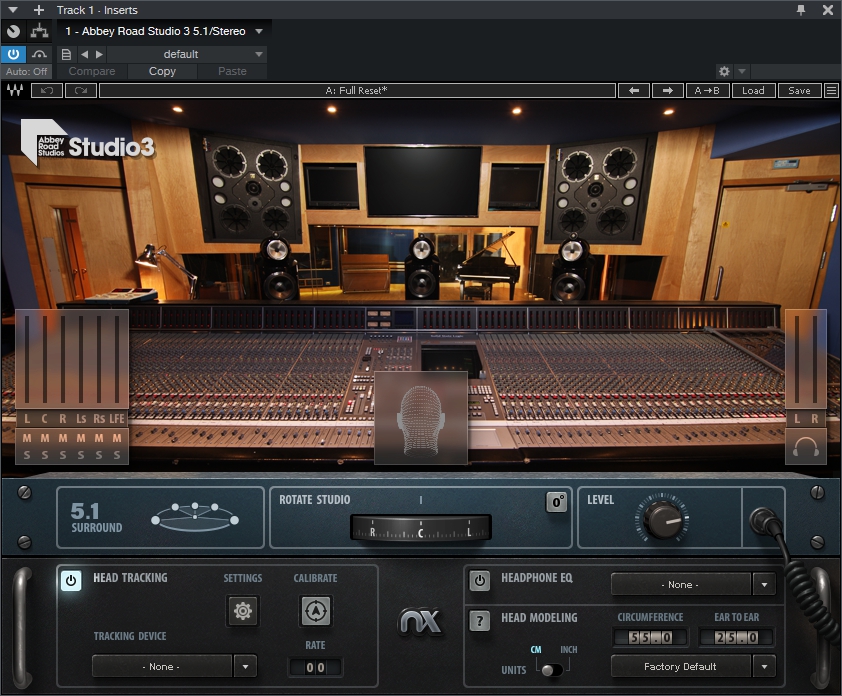
Task: Reset studio rotation with 0° button
Action: 557,503
